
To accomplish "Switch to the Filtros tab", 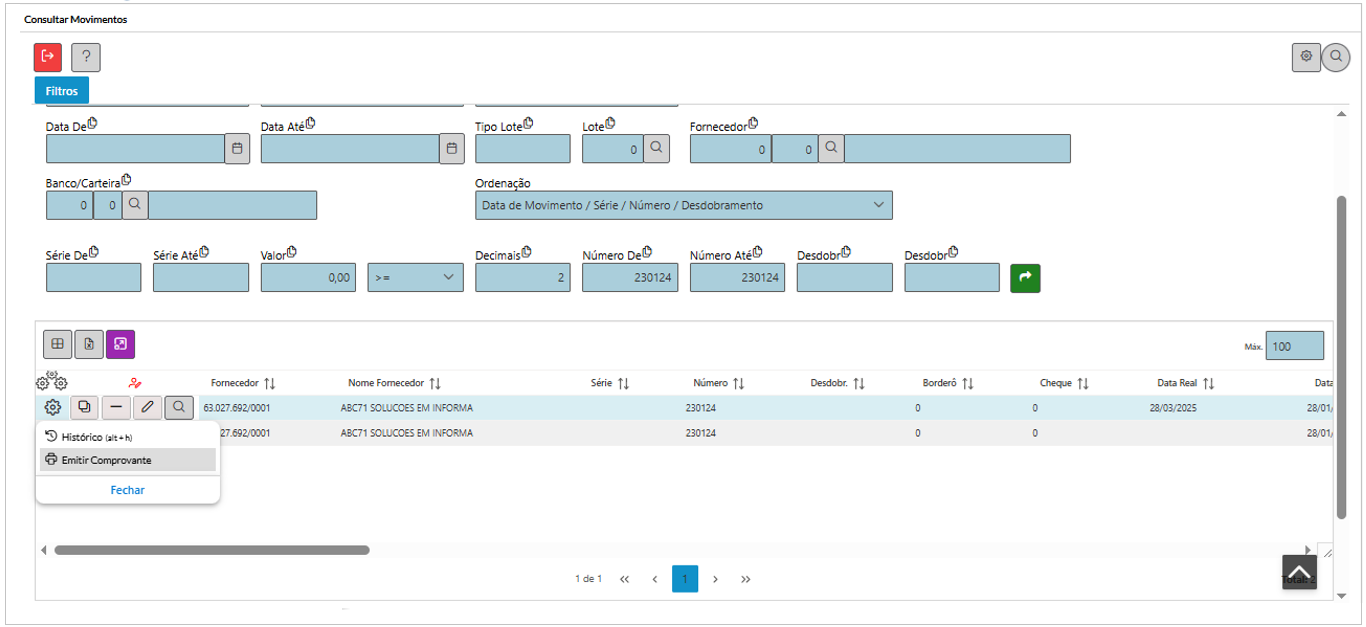I will [x=61, y=90].
